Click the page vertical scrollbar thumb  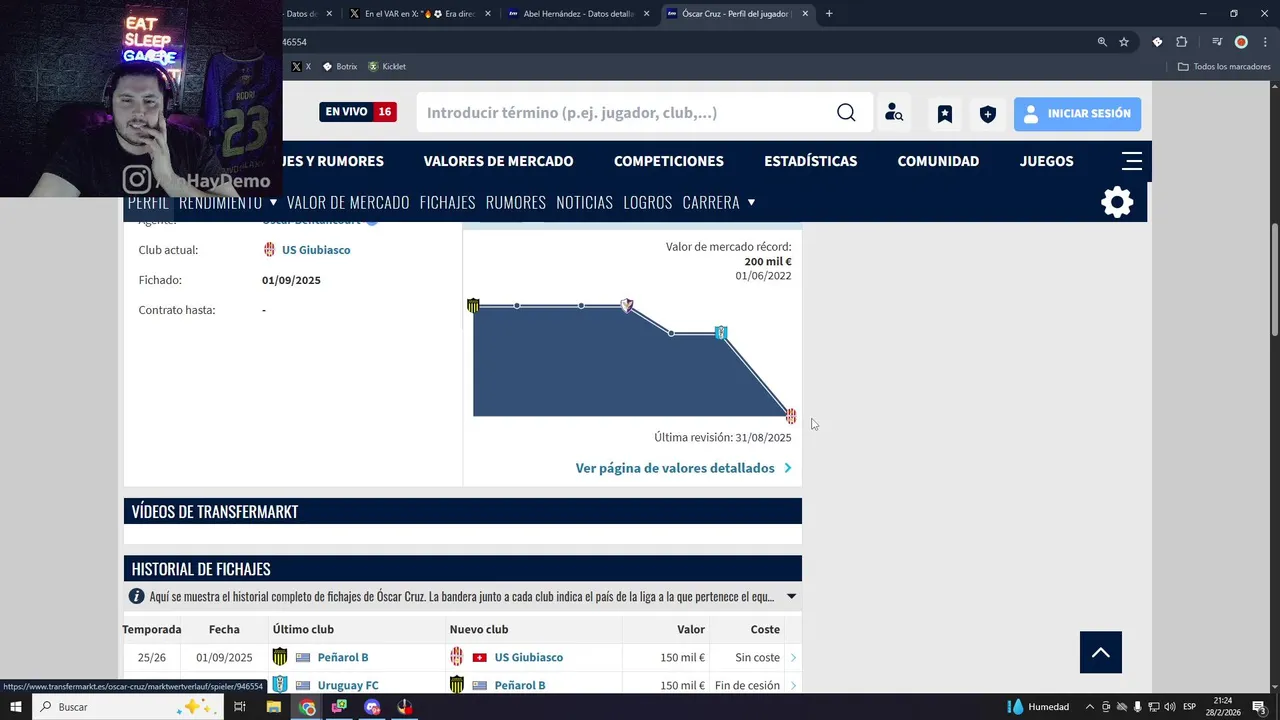[x=1275, y=280]
